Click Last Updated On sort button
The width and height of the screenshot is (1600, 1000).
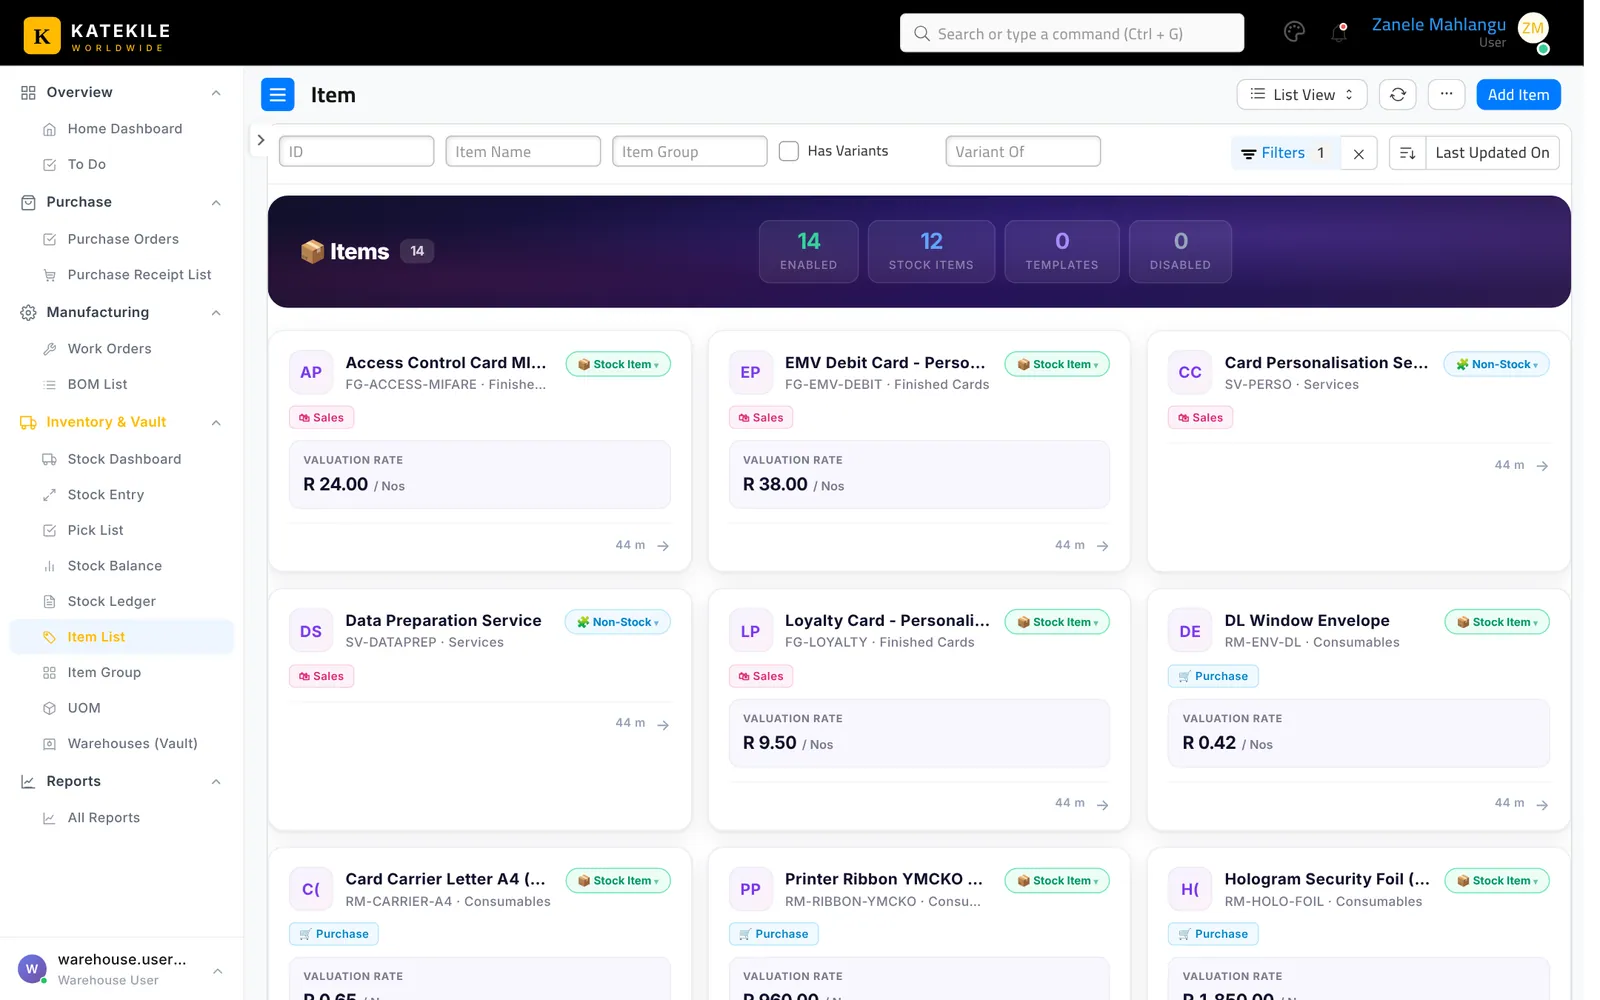(1492, 153)
